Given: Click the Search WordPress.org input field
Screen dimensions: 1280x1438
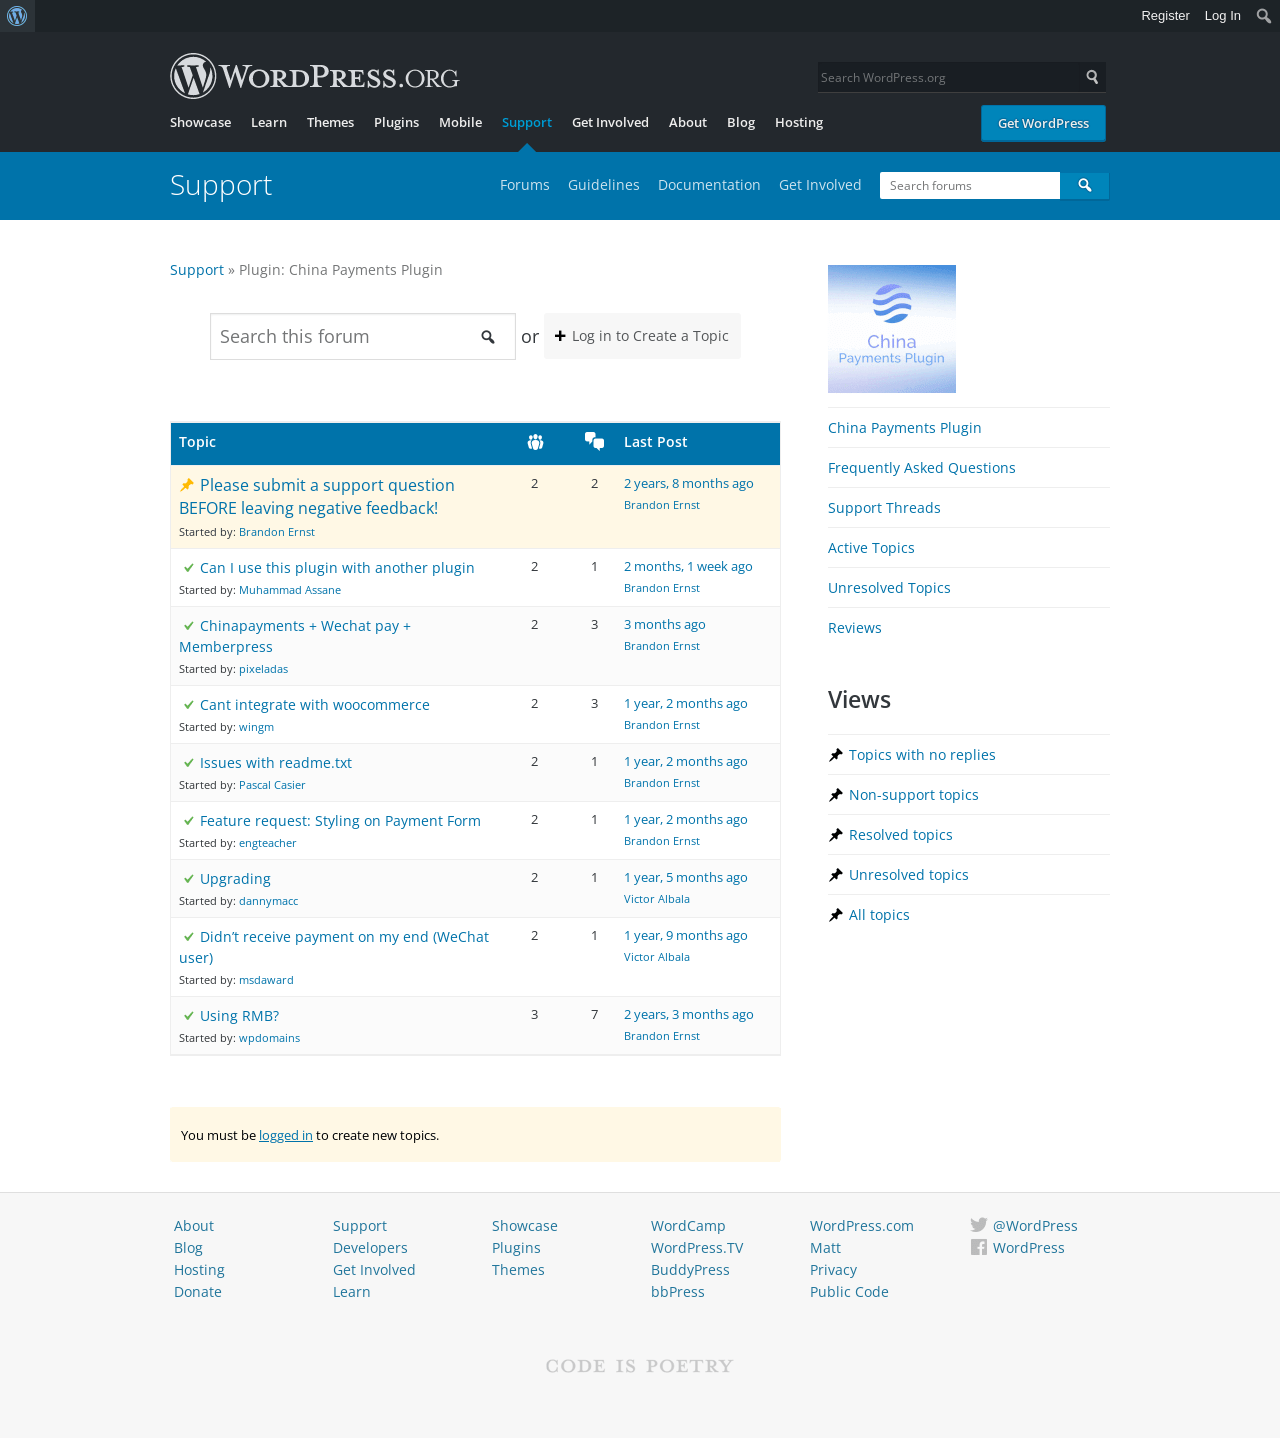Looking at the screenshot, I should tap(949, 77).
